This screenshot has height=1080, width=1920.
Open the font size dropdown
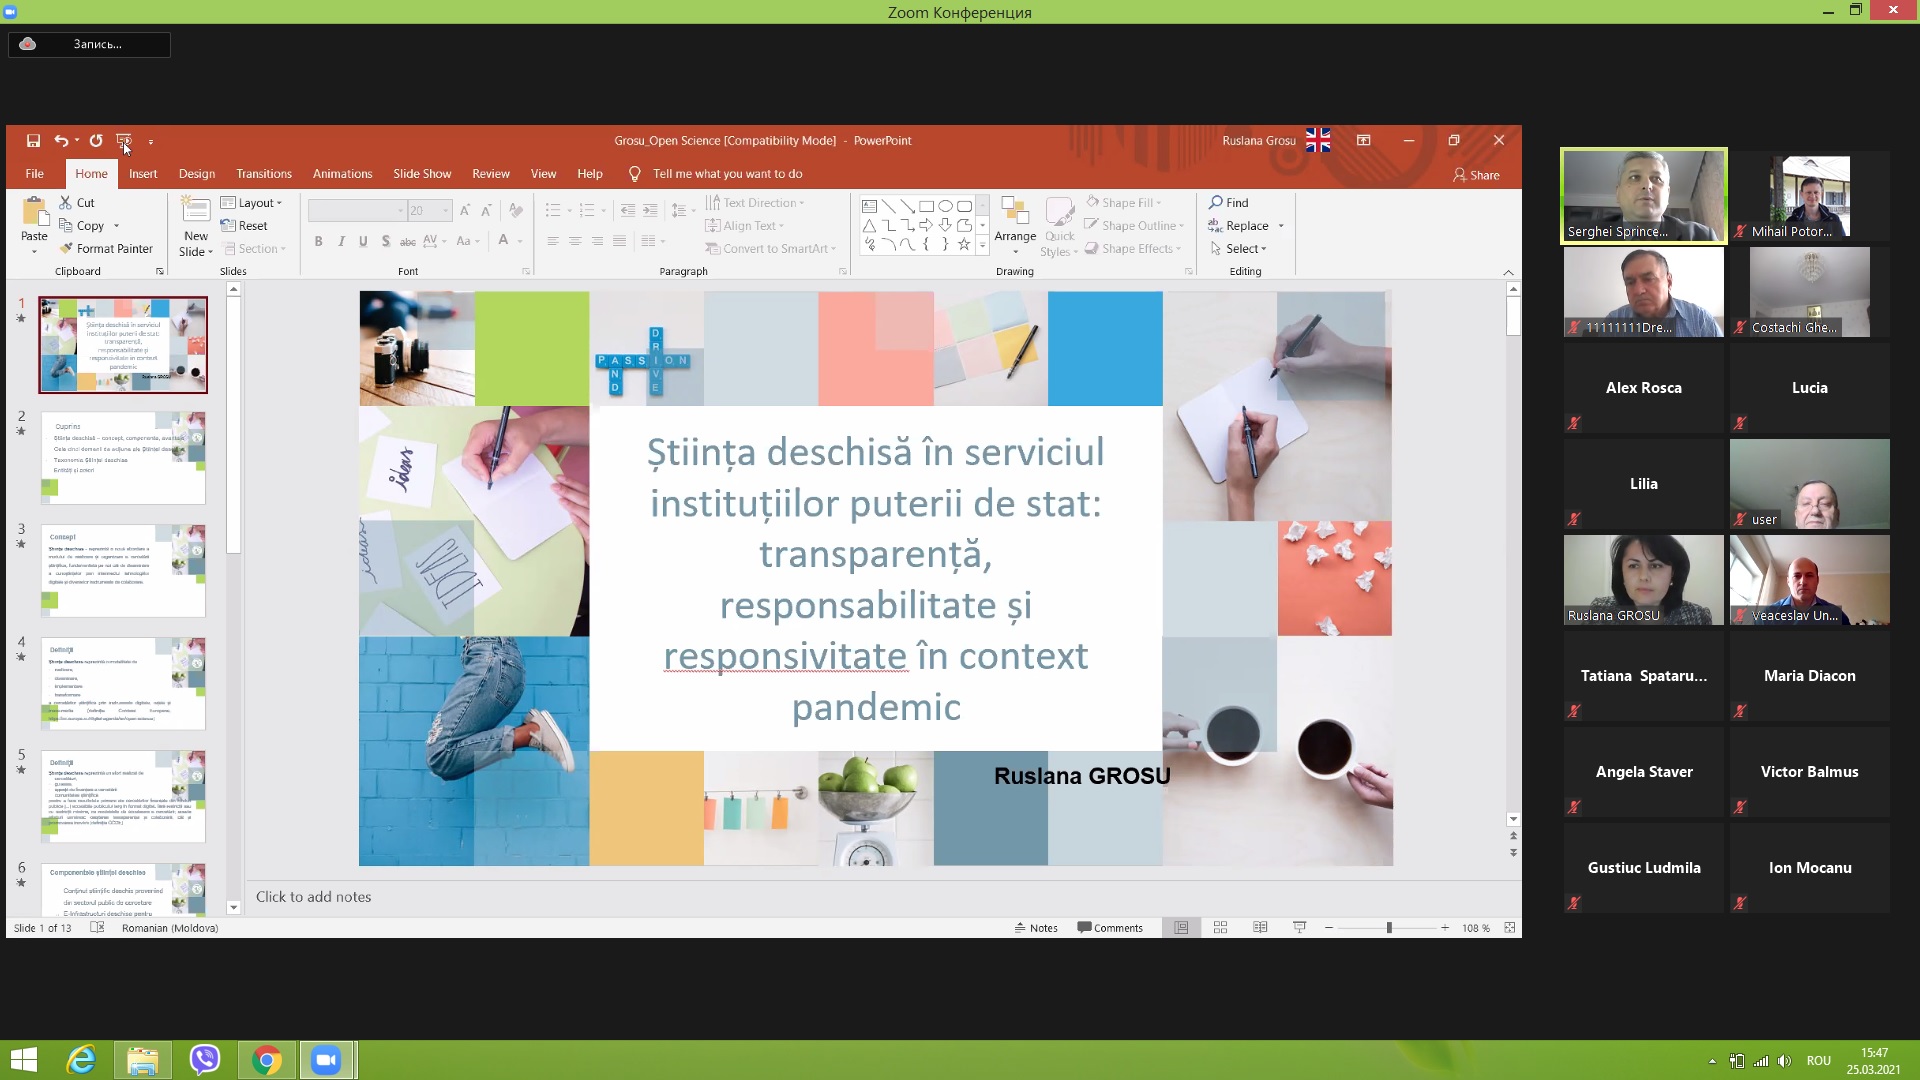pos(446,210)
